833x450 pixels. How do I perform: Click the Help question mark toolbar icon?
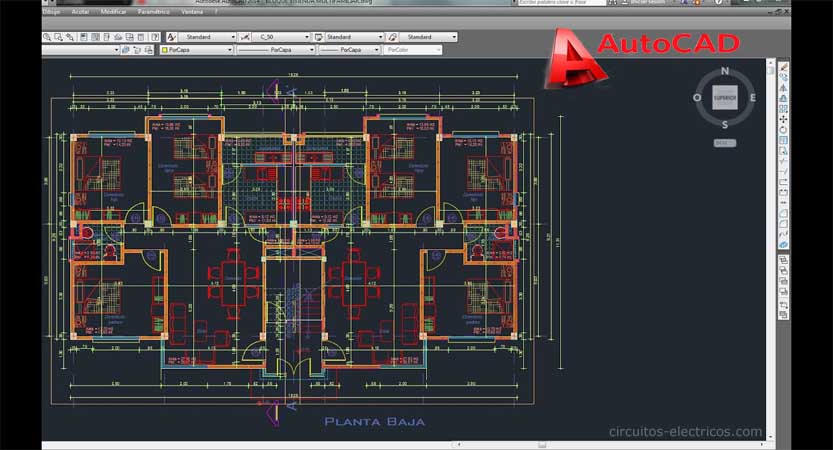click(x=155, y=37)
